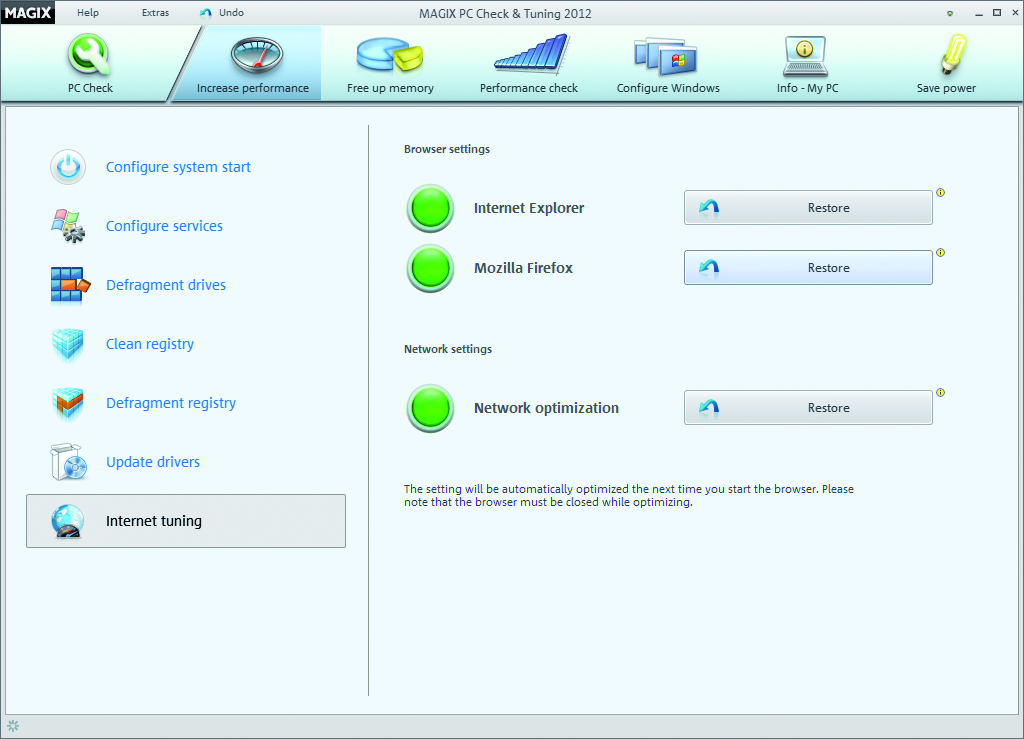Restore Network optimization settings
The width and height of the screenshot is (1024, 739).
point(808,407)
